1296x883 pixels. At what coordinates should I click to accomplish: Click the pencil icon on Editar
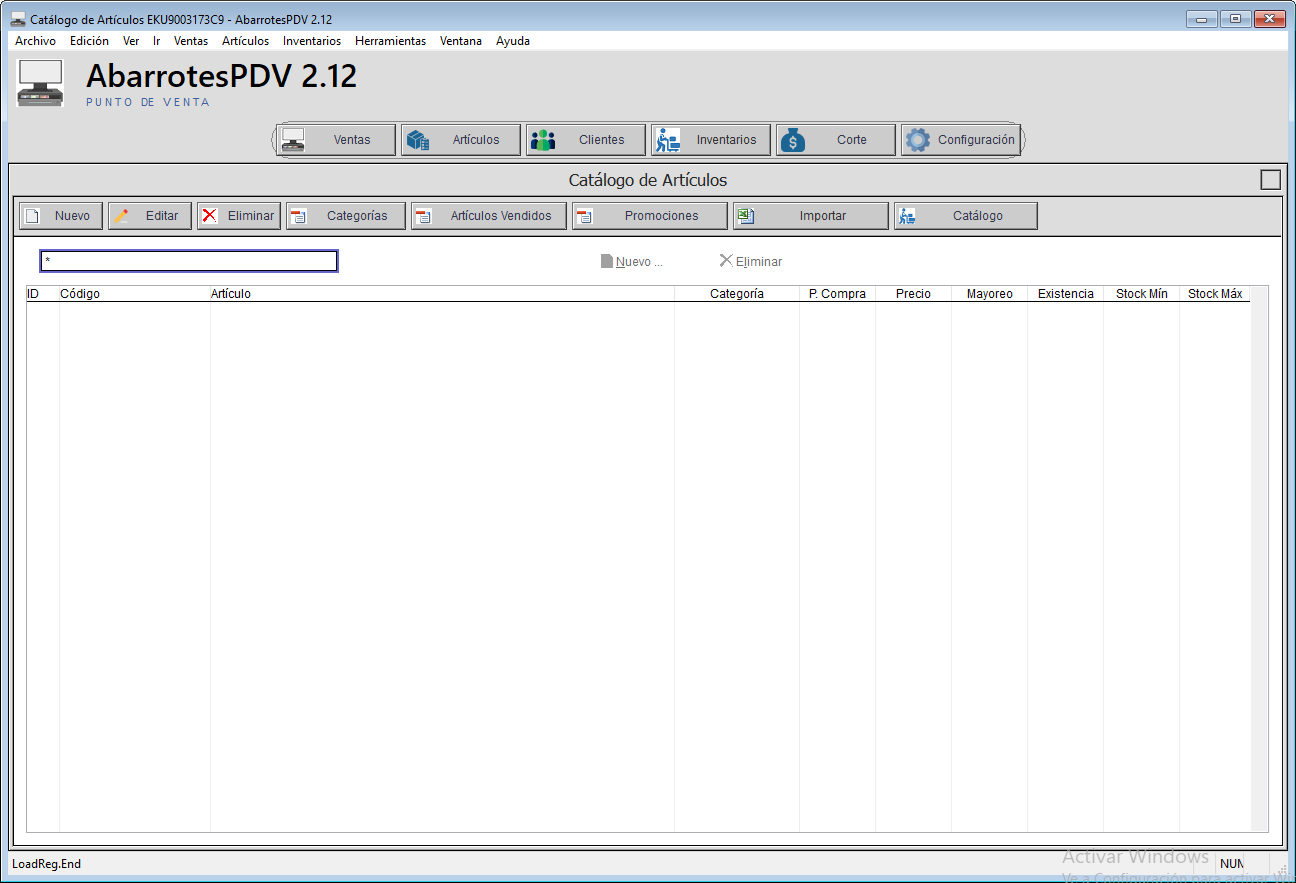[121, 216]
